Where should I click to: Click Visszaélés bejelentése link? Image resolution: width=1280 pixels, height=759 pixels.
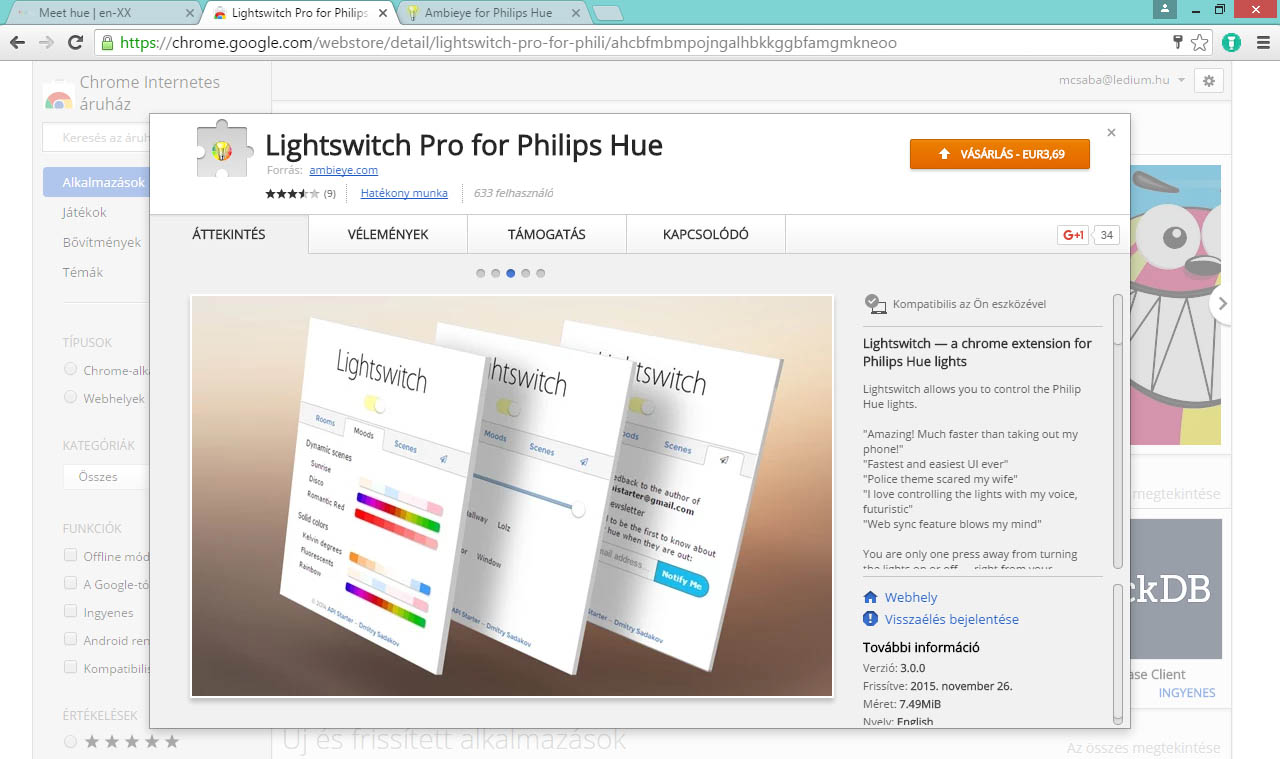(x=952, y=619)
